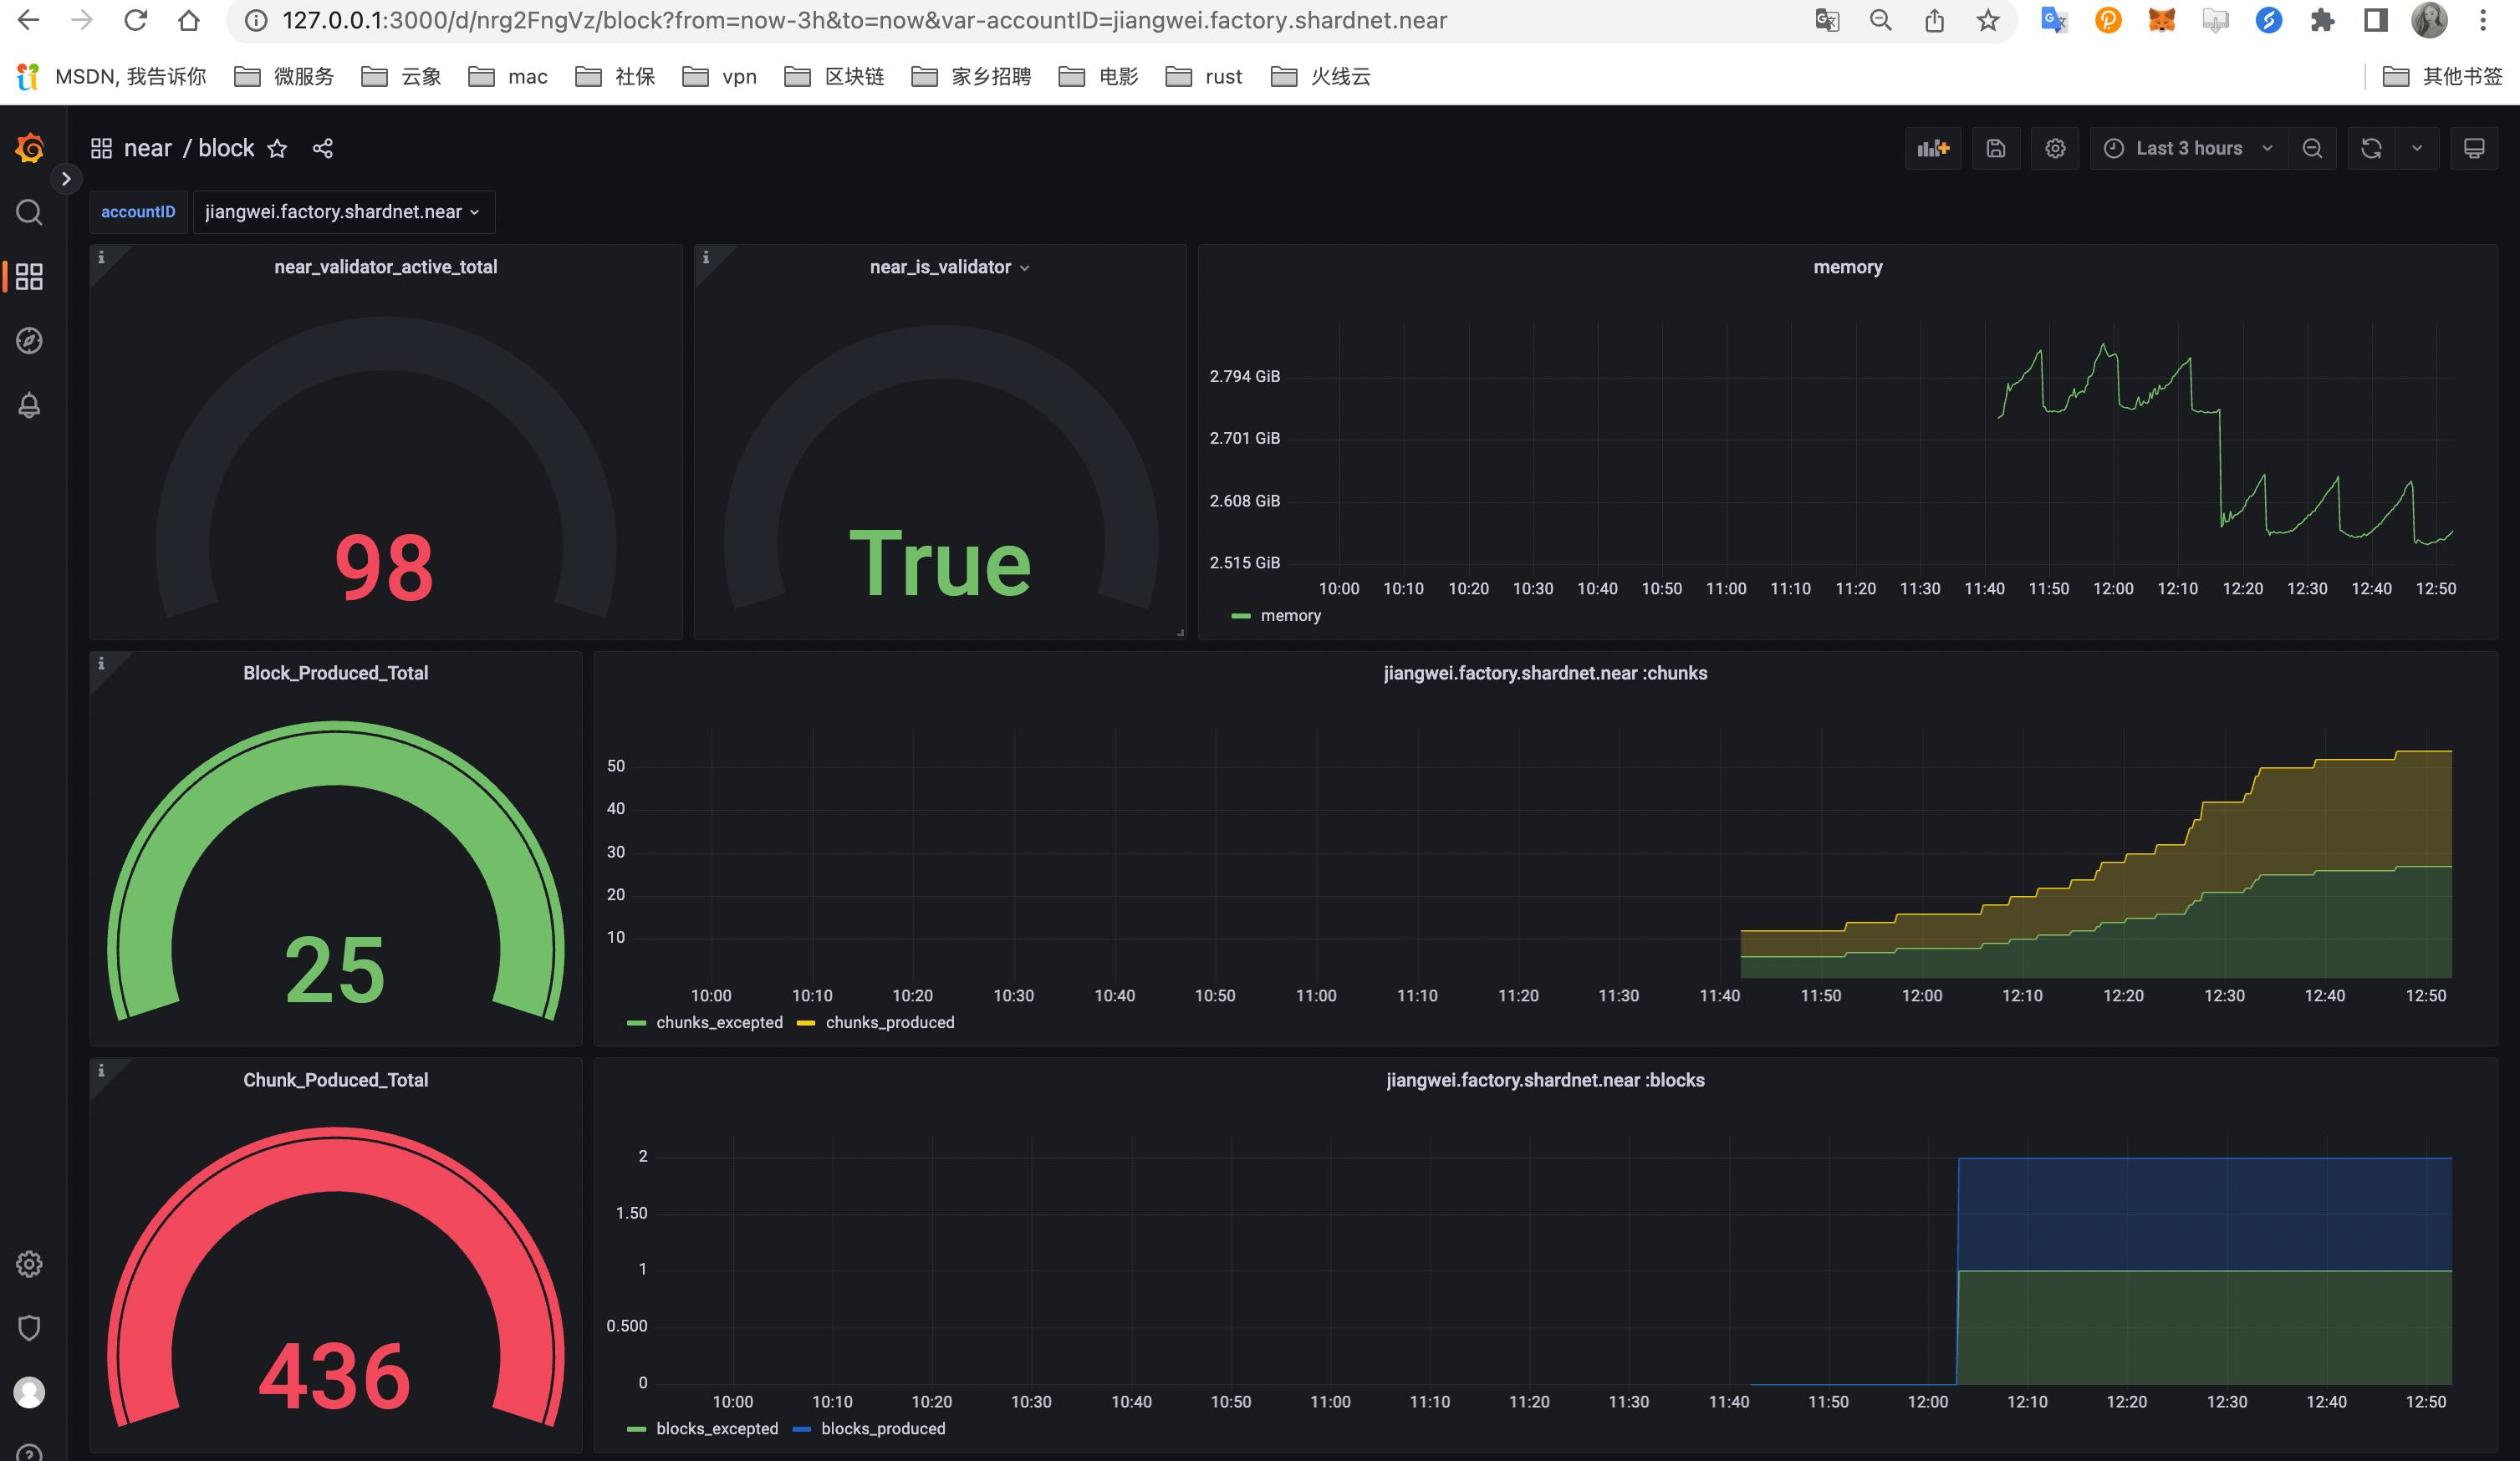
Task: Expand the sidebar with arrow toggle
Action: [66, 179]
